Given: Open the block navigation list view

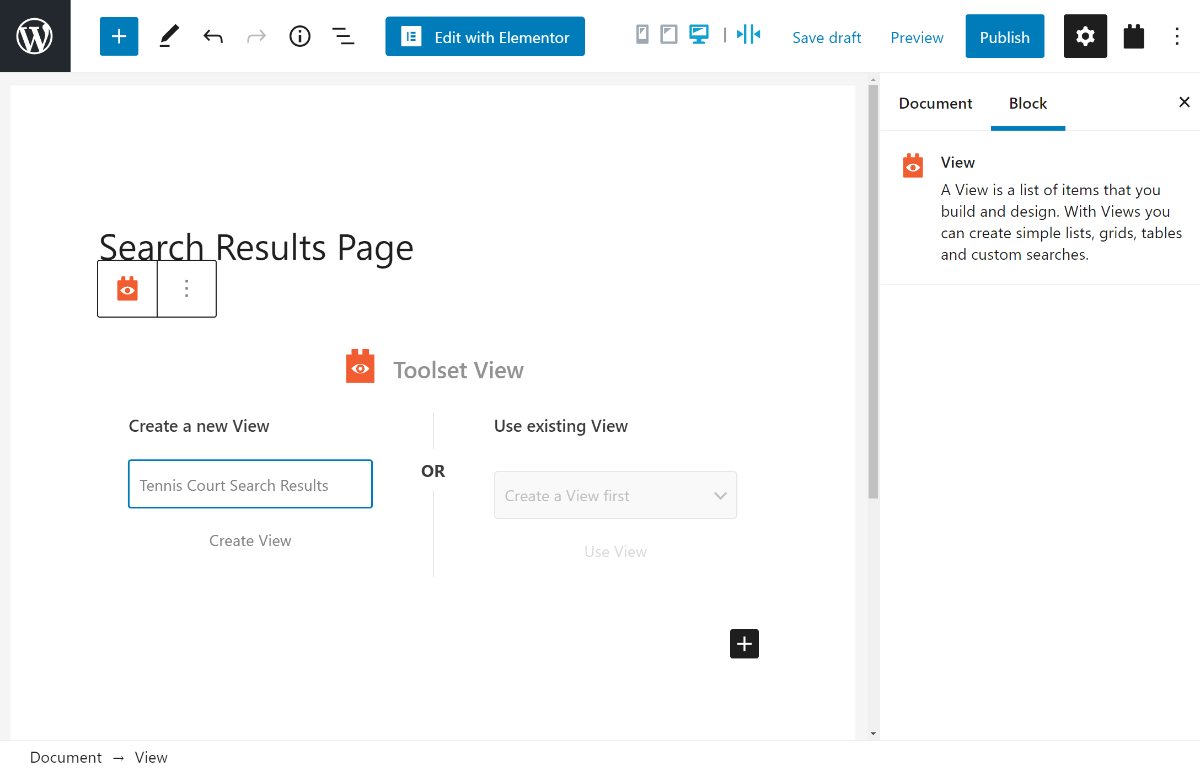Looking at the screenshot, I should 343,37.
